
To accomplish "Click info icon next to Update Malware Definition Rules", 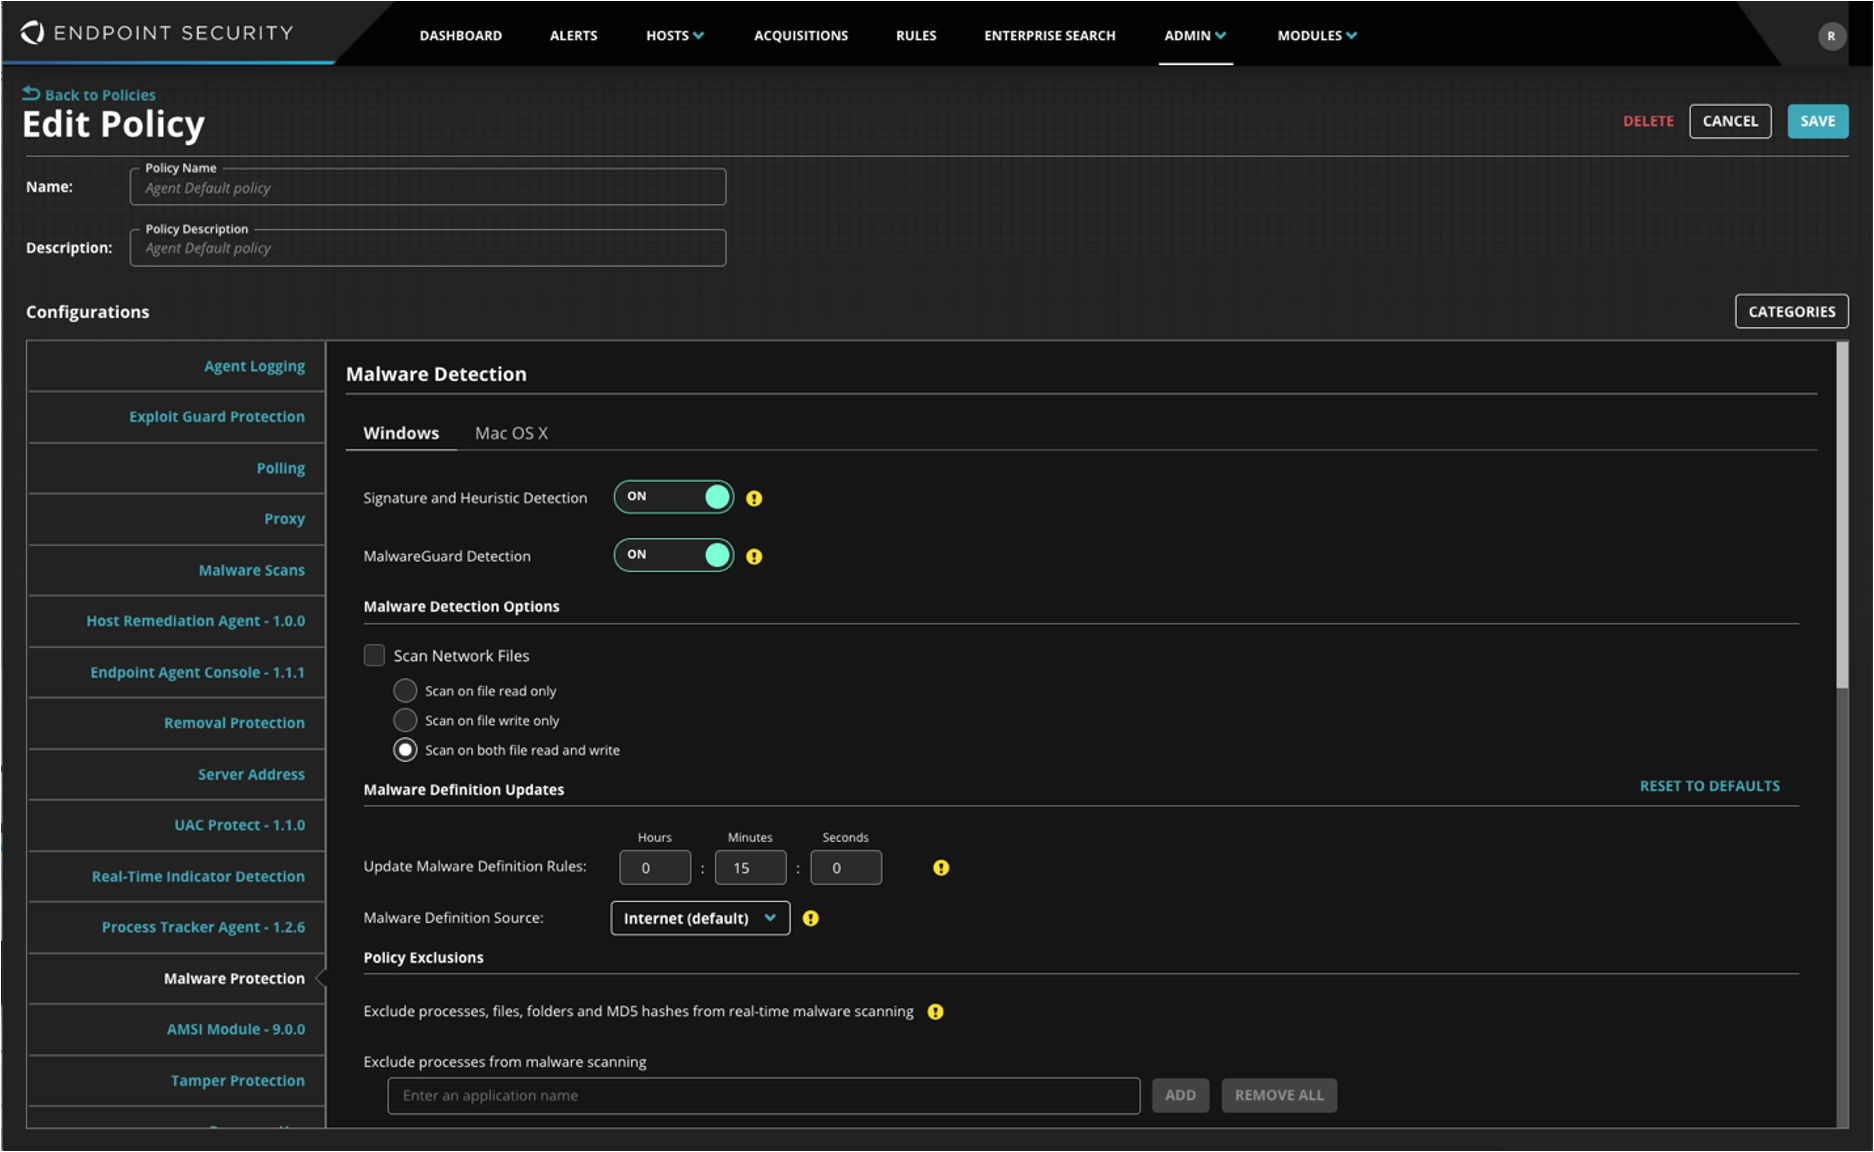I will 941,868.
